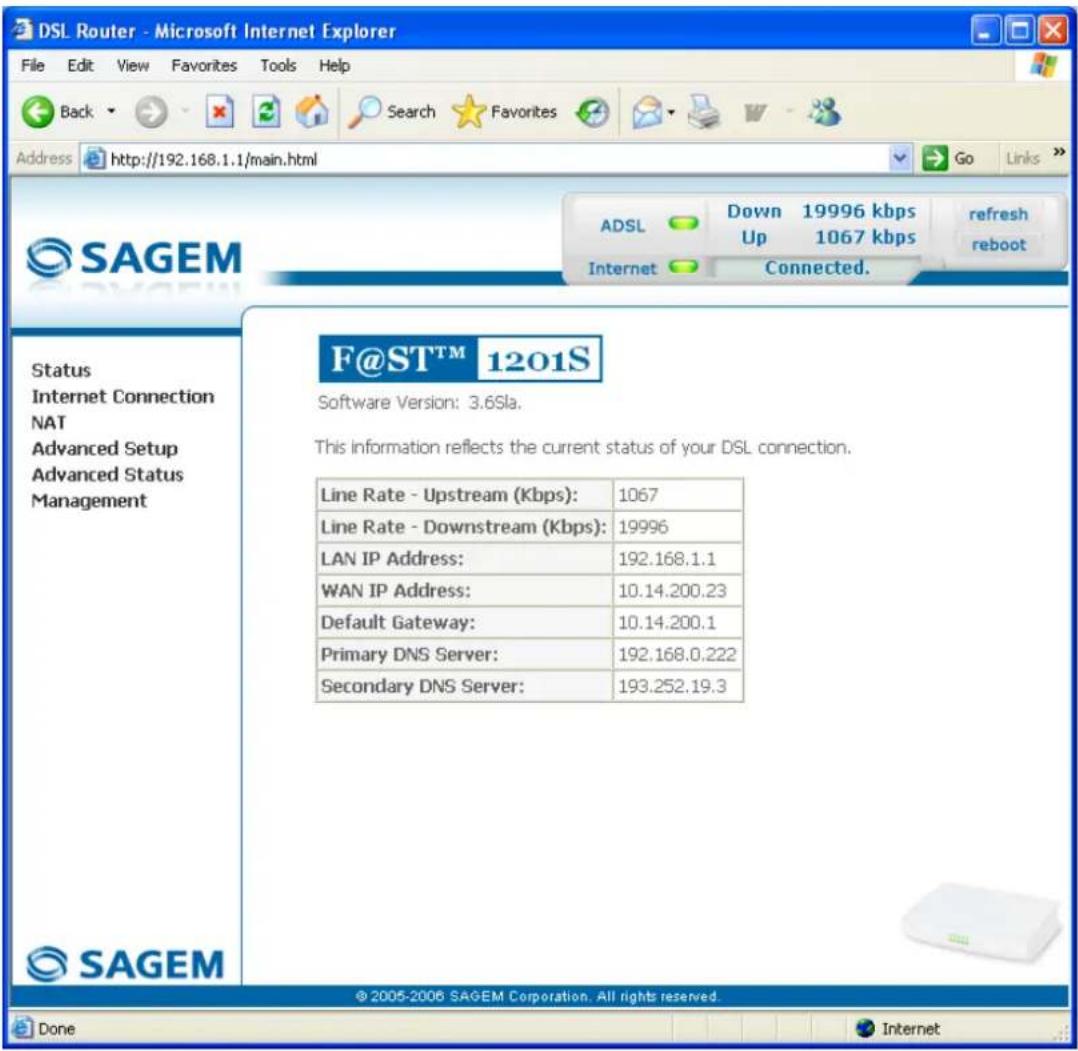This screenshot has height=1051, width=1078.
Task: Click the Line Rate - Upstream label
Action: [x=449, y=495]
